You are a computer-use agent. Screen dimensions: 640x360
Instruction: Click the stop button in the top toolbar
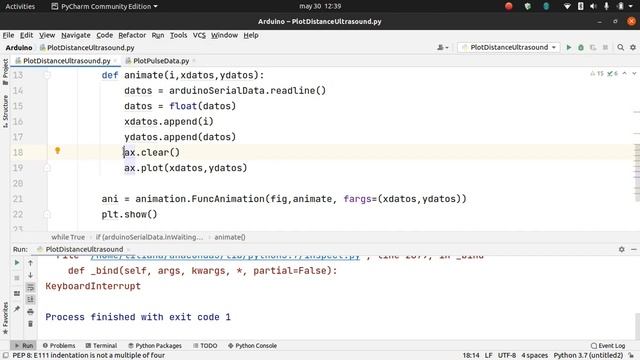point(605,47)
